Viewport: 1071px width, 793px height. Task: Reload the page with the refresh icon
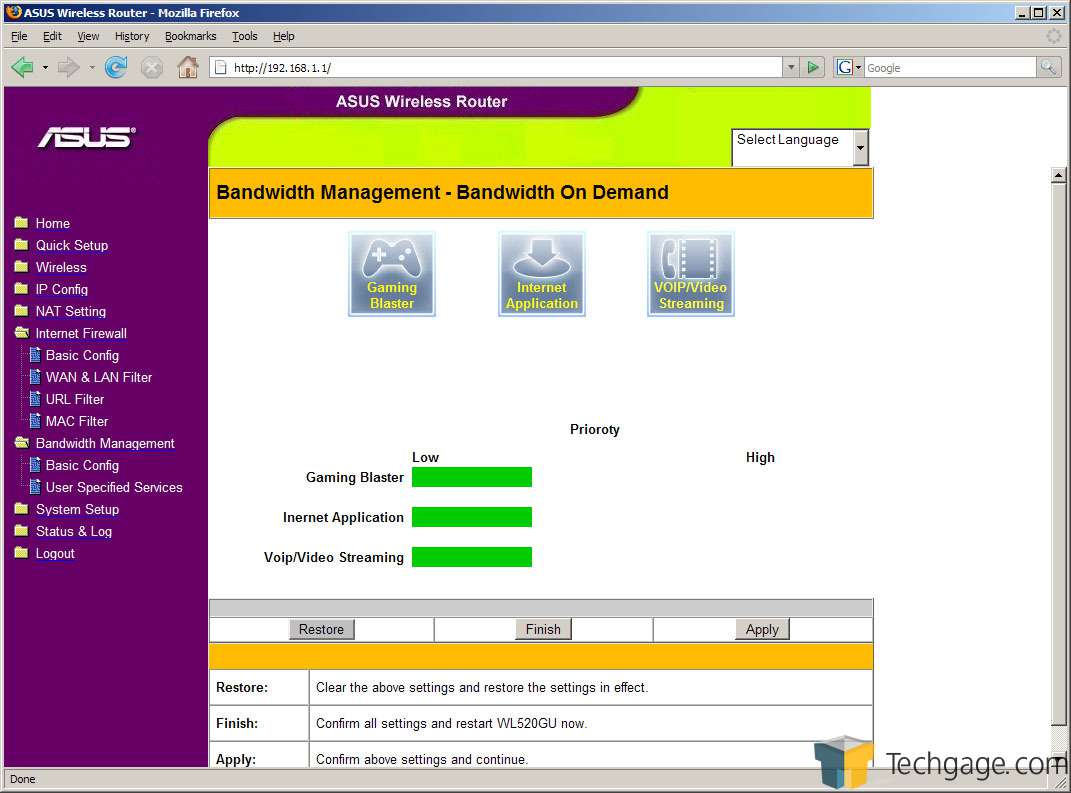116,67
